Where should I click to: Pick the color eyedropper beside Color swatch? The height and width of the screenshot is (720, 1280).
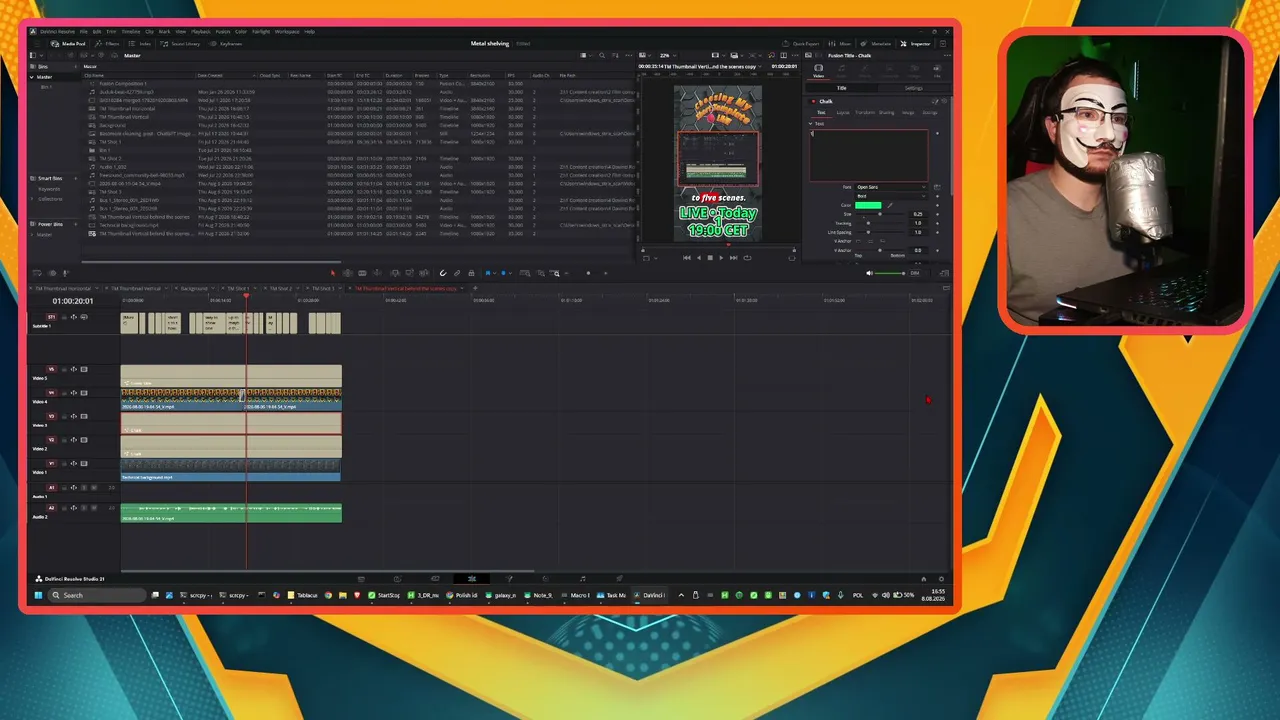pos(890,205)
